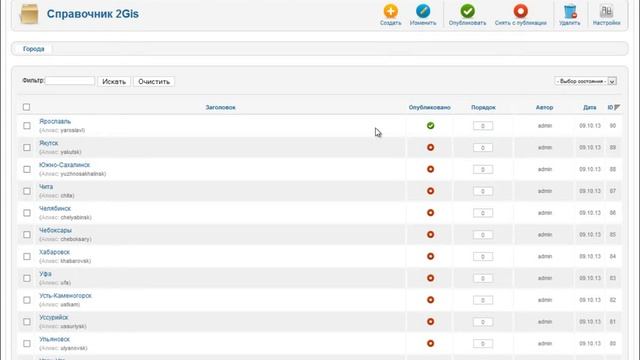Select the Челябинск row checkbox

tap(27, 213)
